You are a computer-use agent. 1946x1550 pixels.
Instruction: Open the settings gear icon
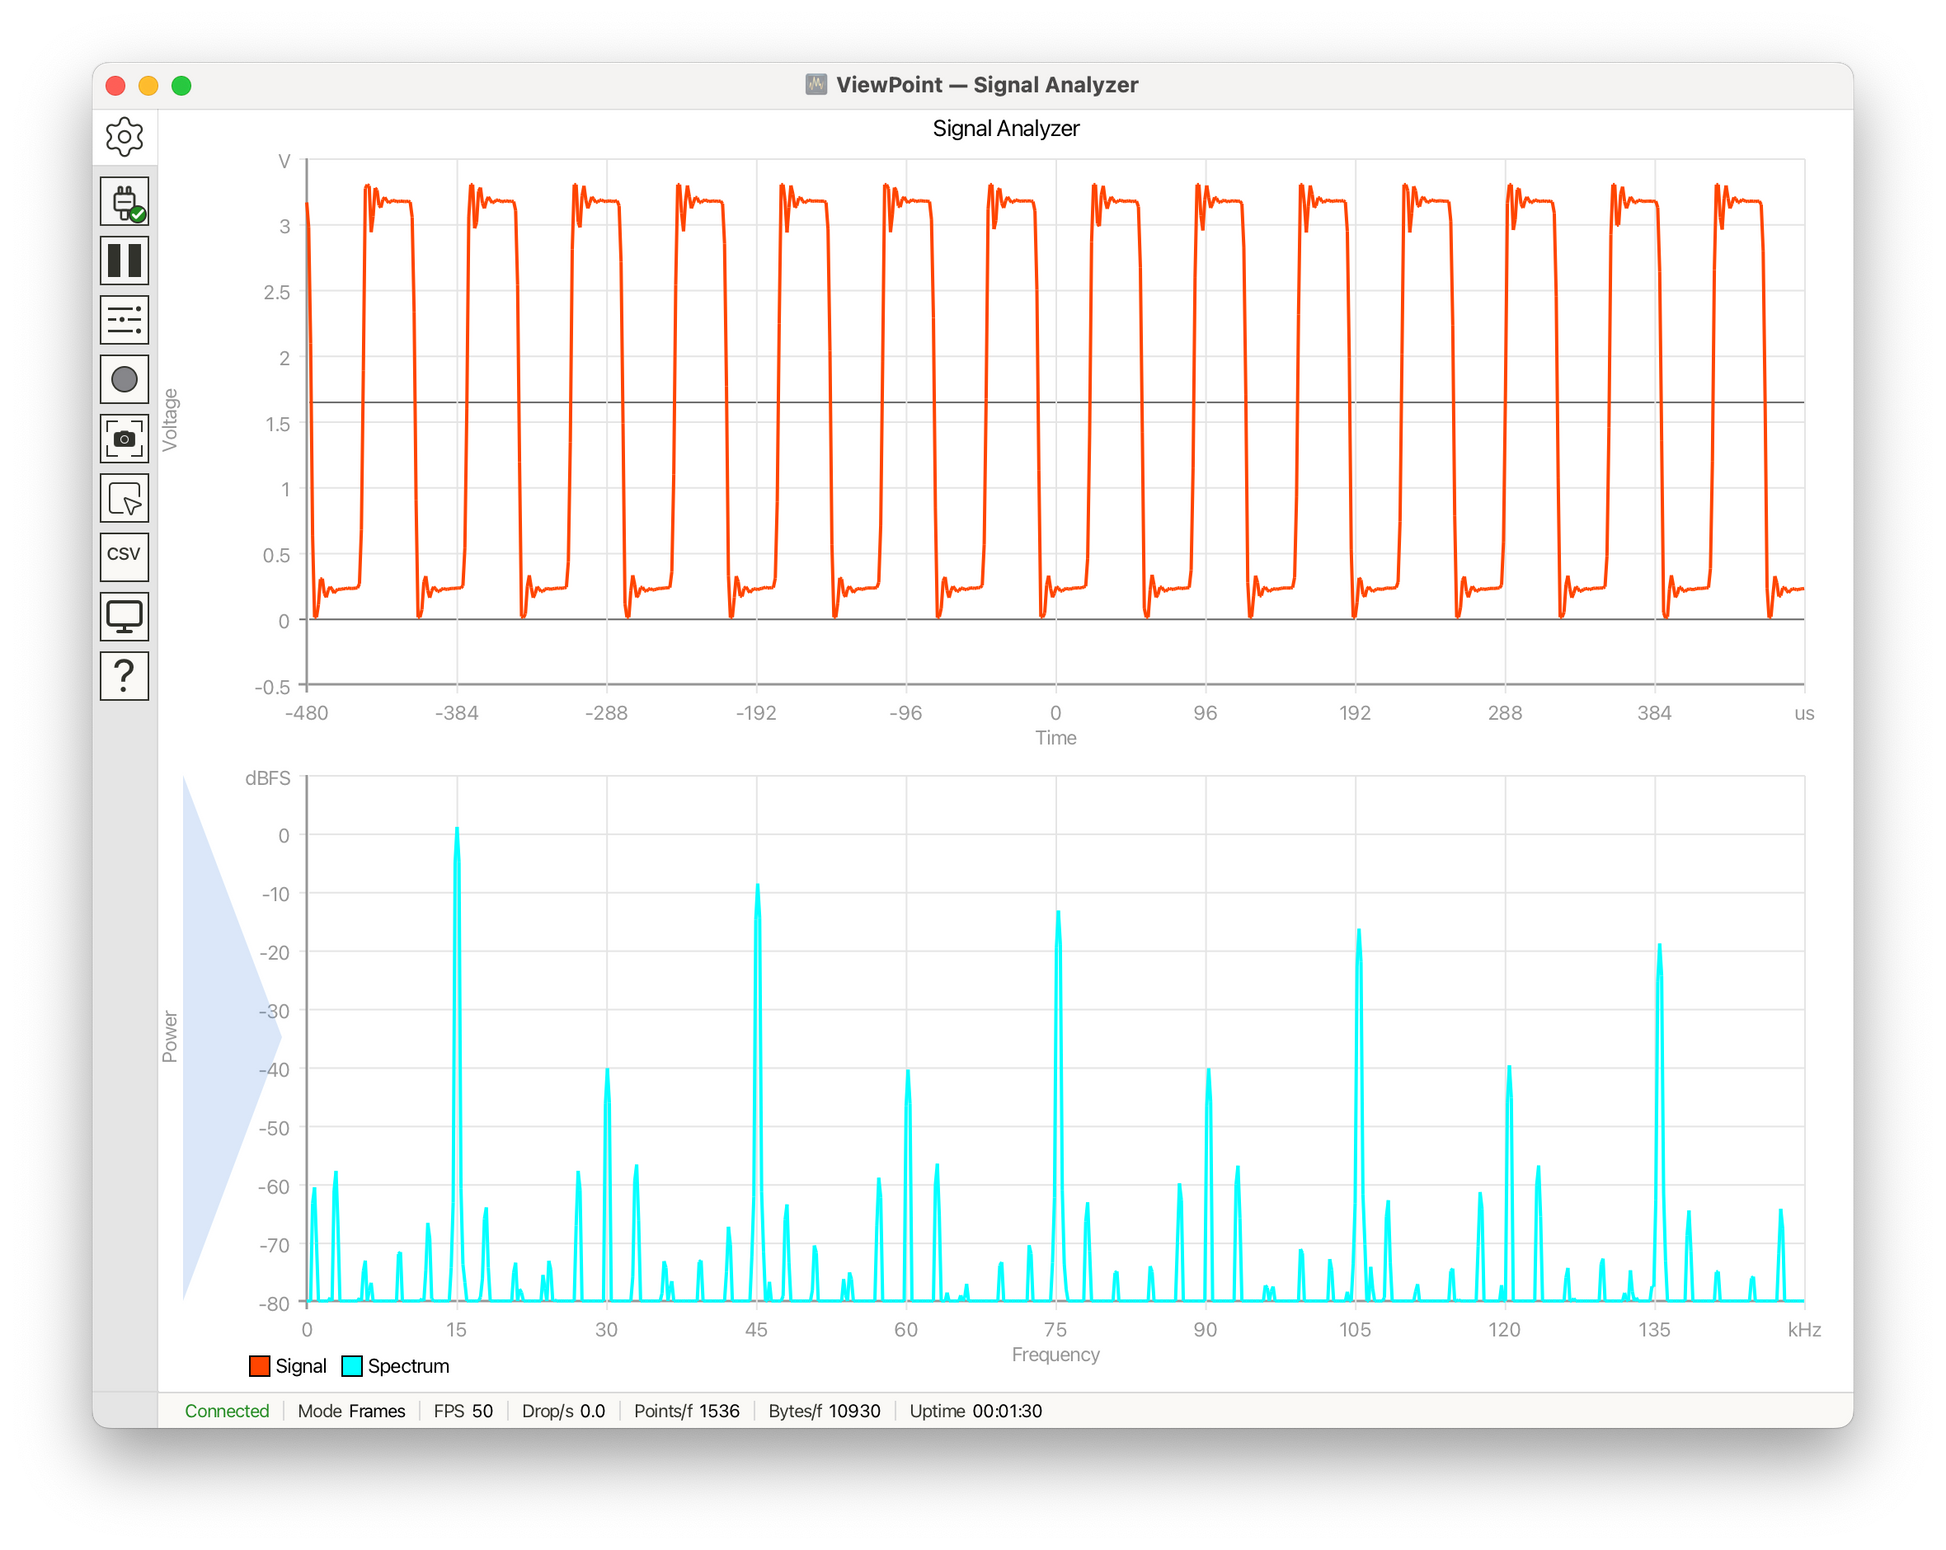[x=124, y=137]
